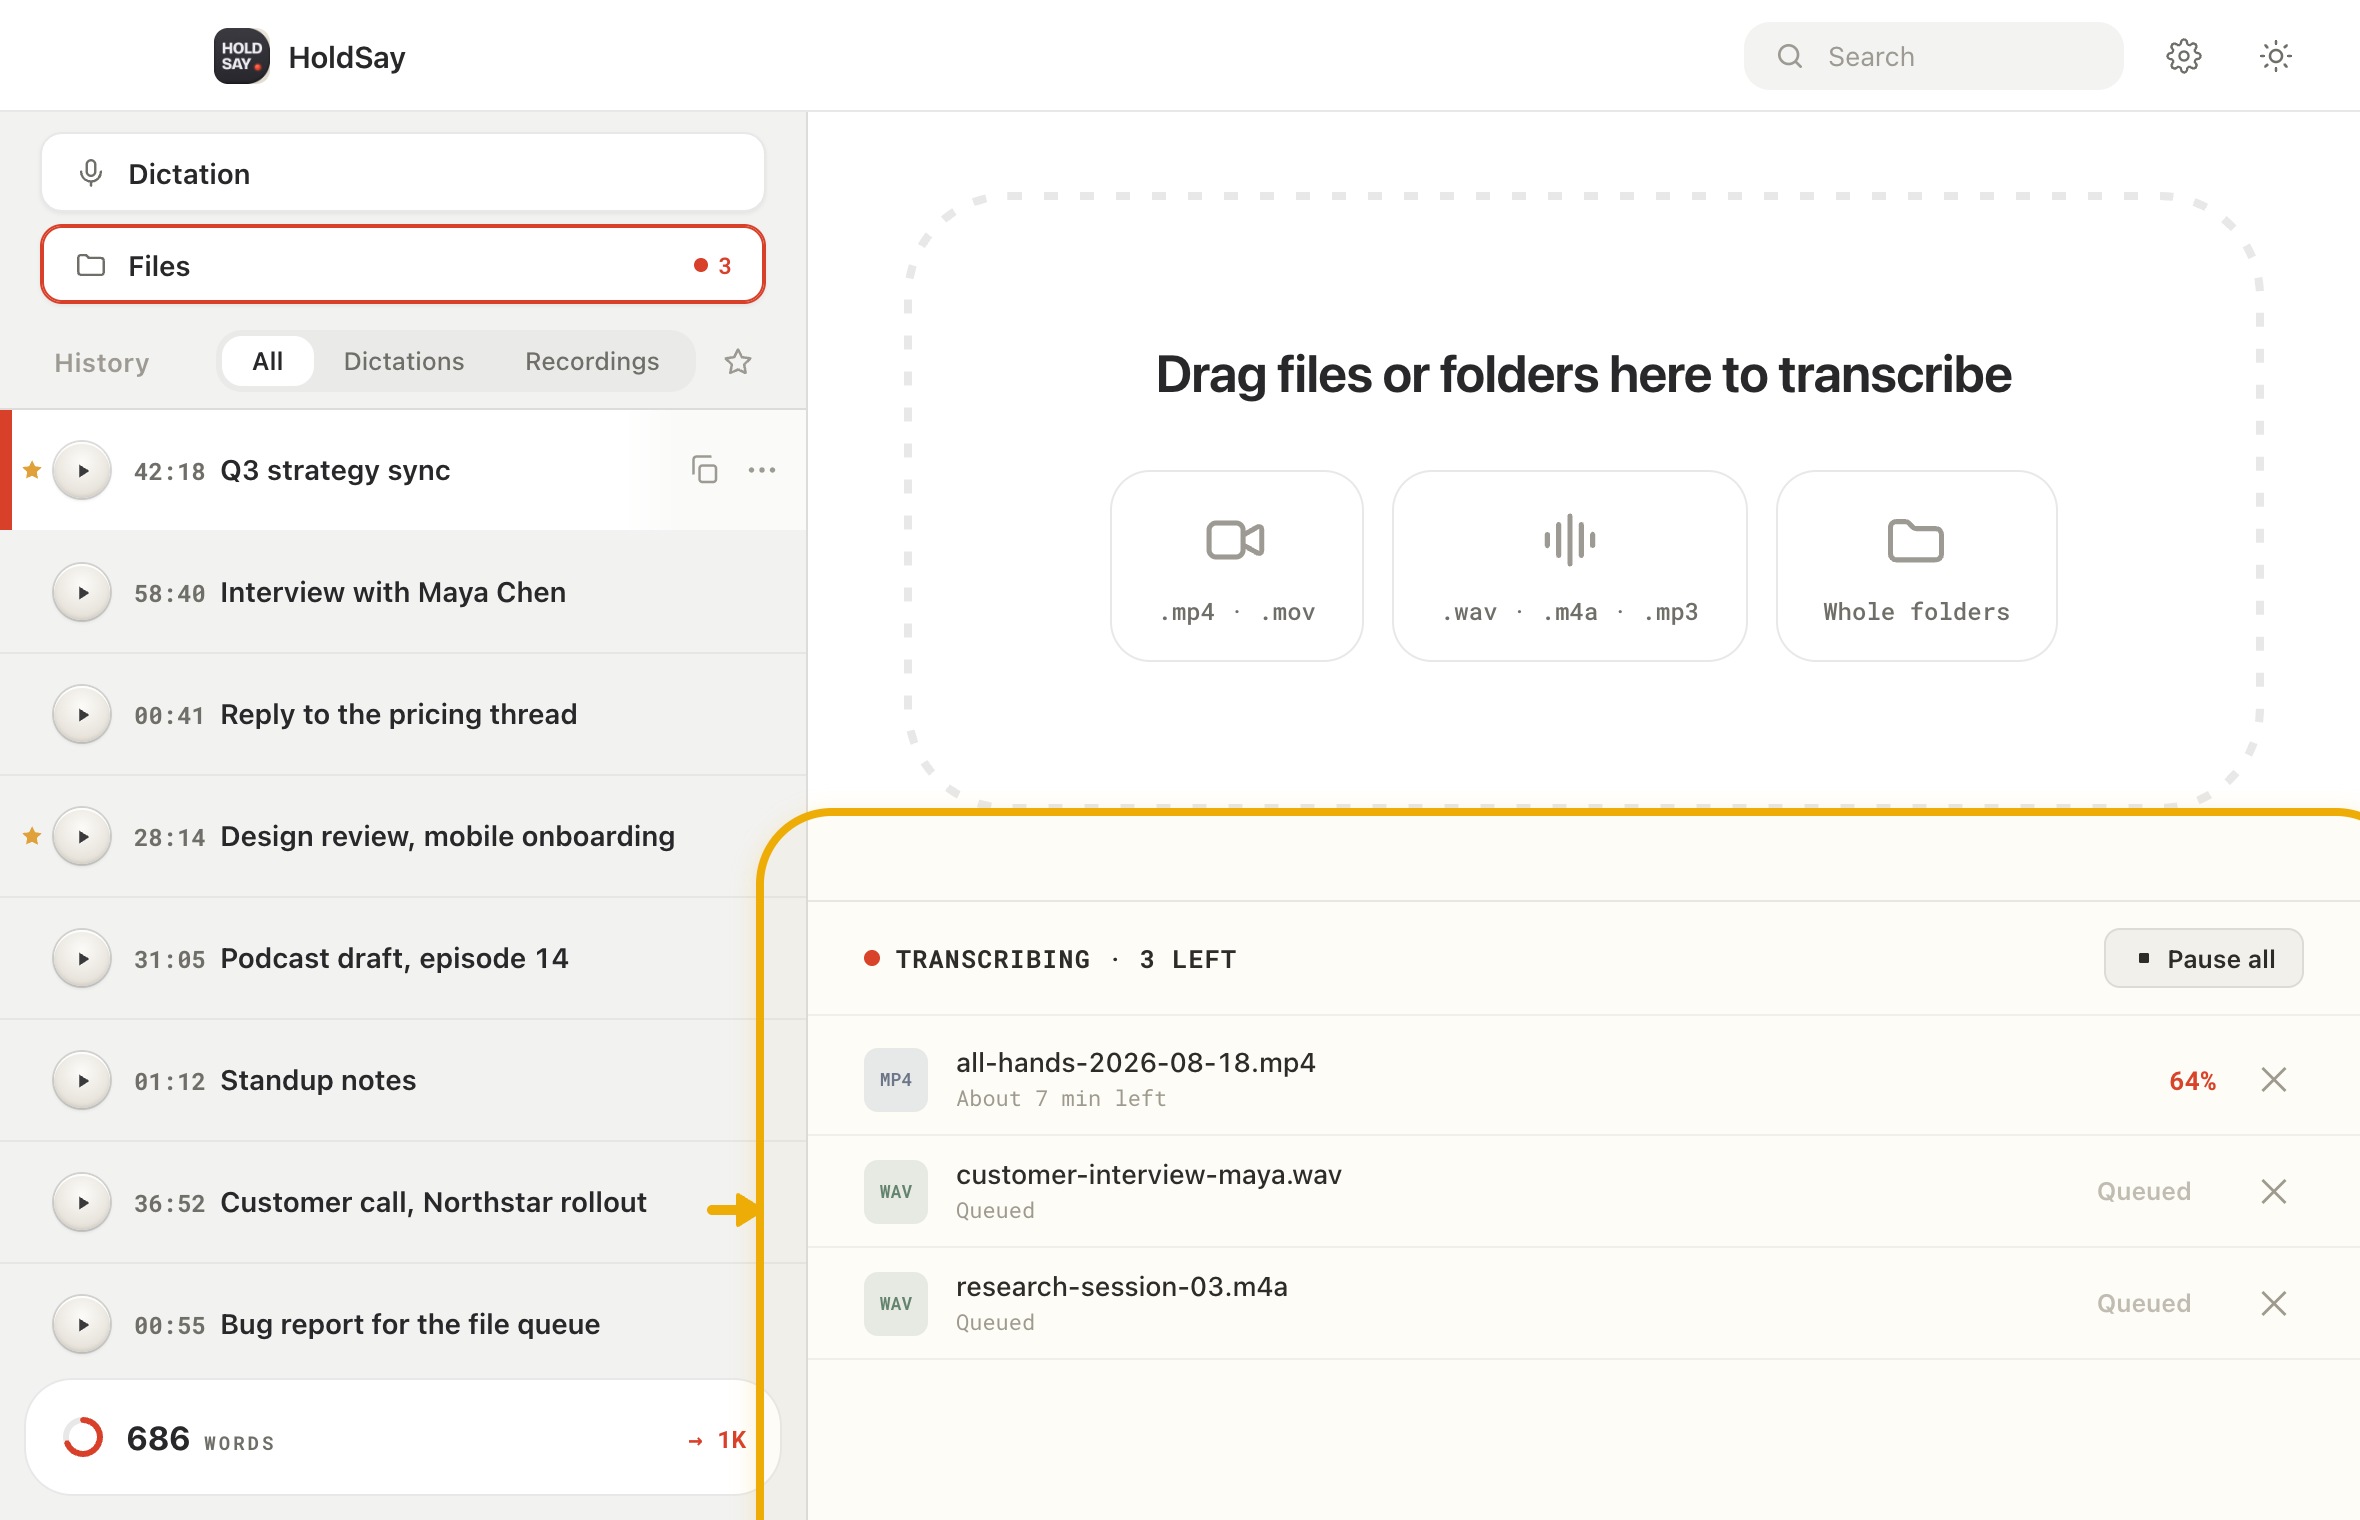Choose the Whole folders card
Screen dimensions: 2360x1520
[1916, 565]
